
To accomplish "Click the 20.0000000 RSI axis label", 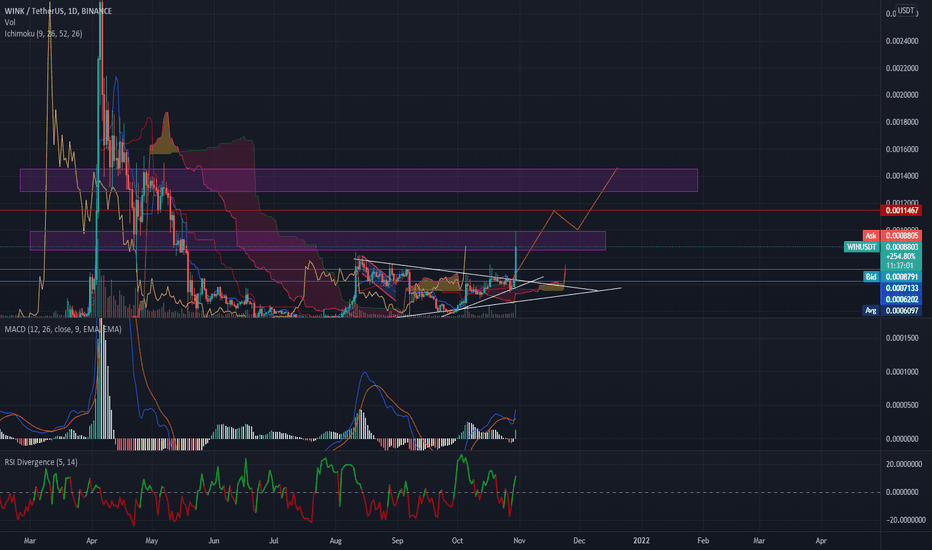I will point(904,464).
